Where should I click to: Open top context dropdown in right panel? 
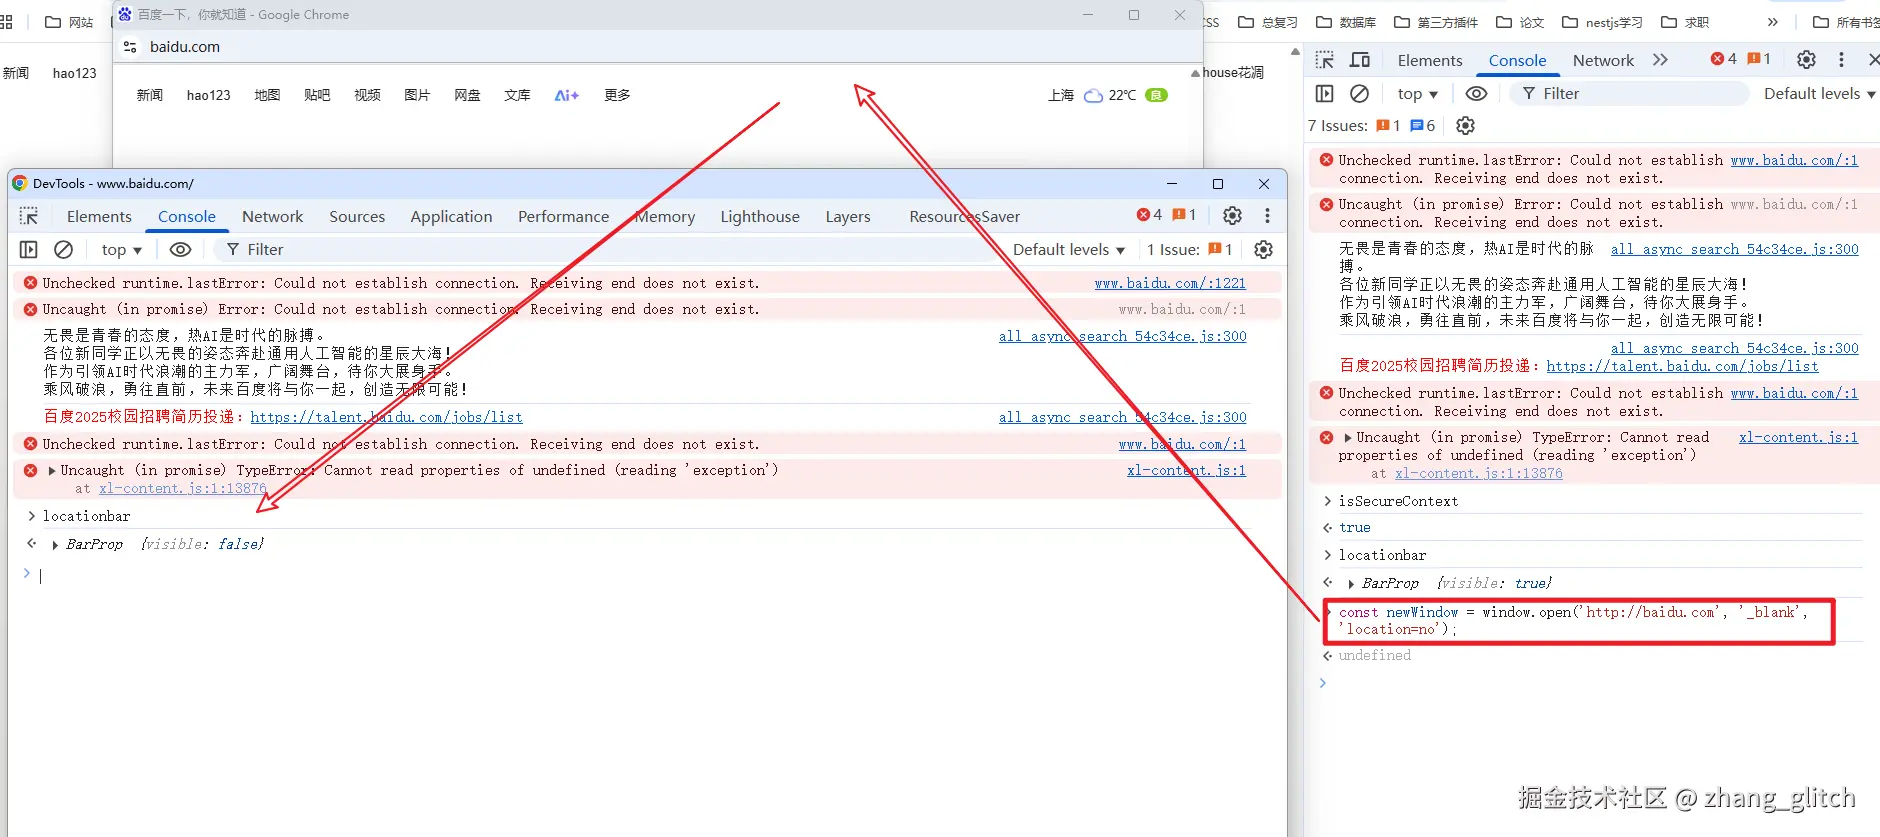point(1418,93)
